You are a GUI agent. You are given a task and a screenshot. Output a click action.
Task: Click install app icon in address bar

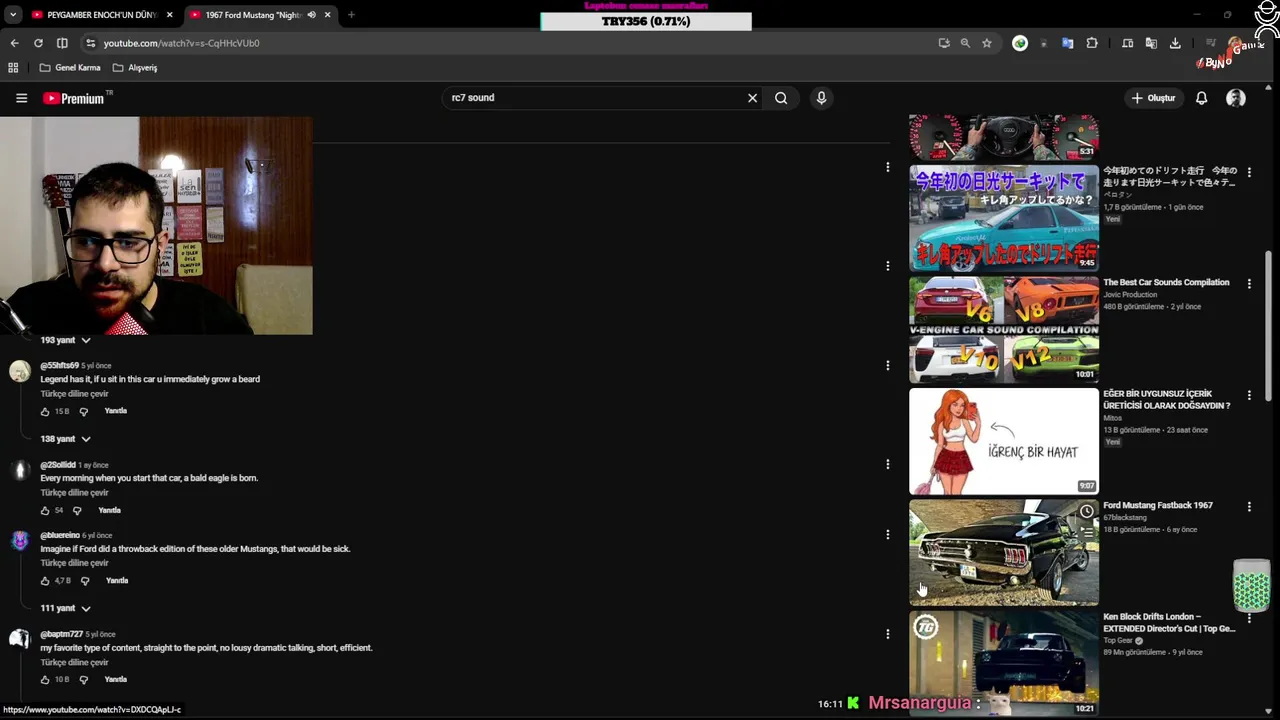tap(944, 43)
